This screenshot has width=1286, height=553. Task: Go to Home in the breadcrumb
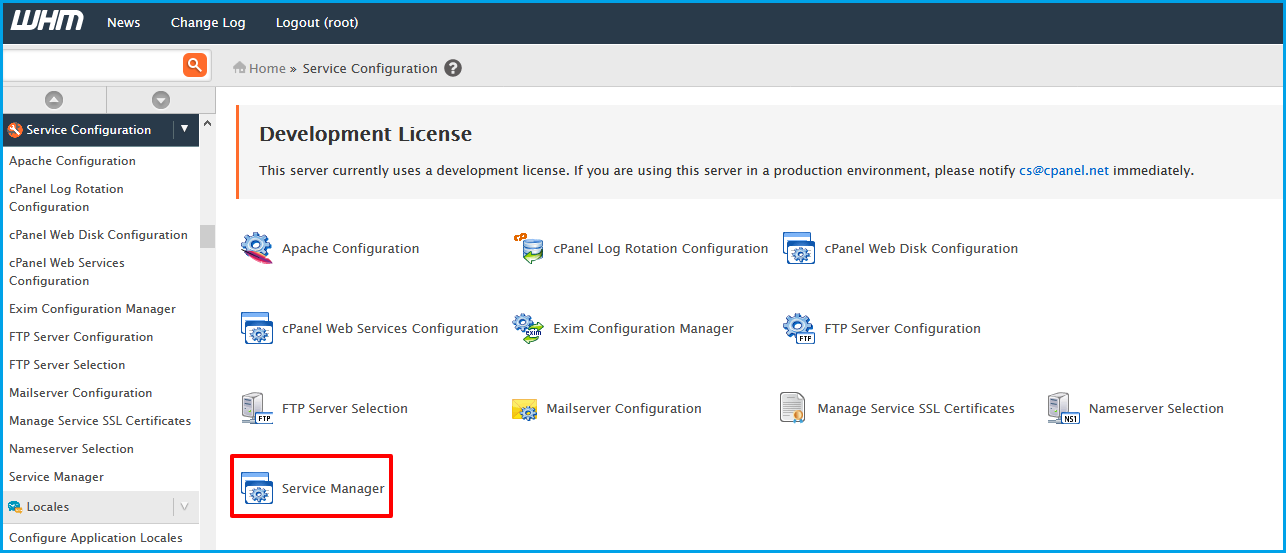click(x=267, y=68)
